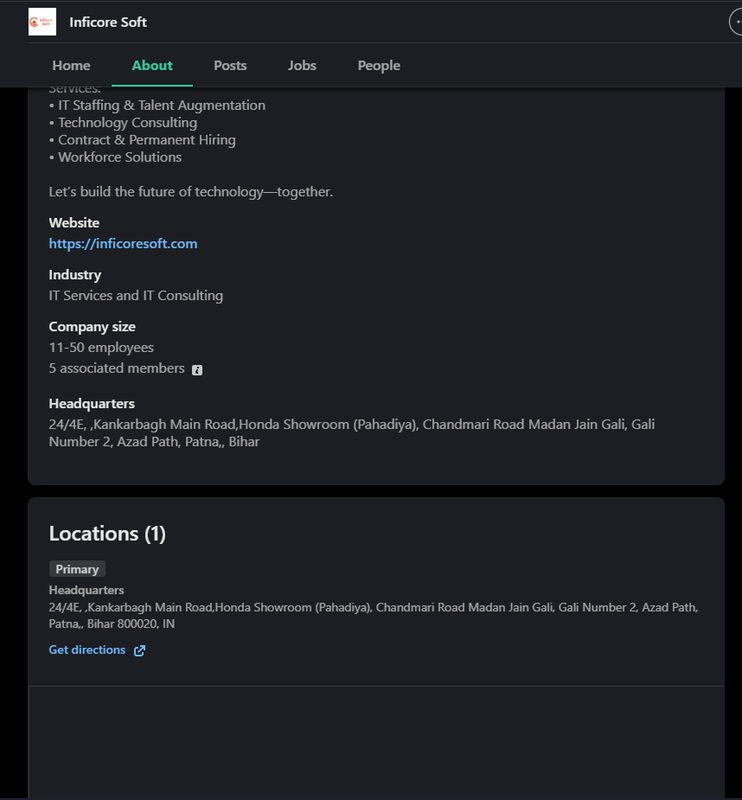Switch to the Posts tab

click(230, 65)
